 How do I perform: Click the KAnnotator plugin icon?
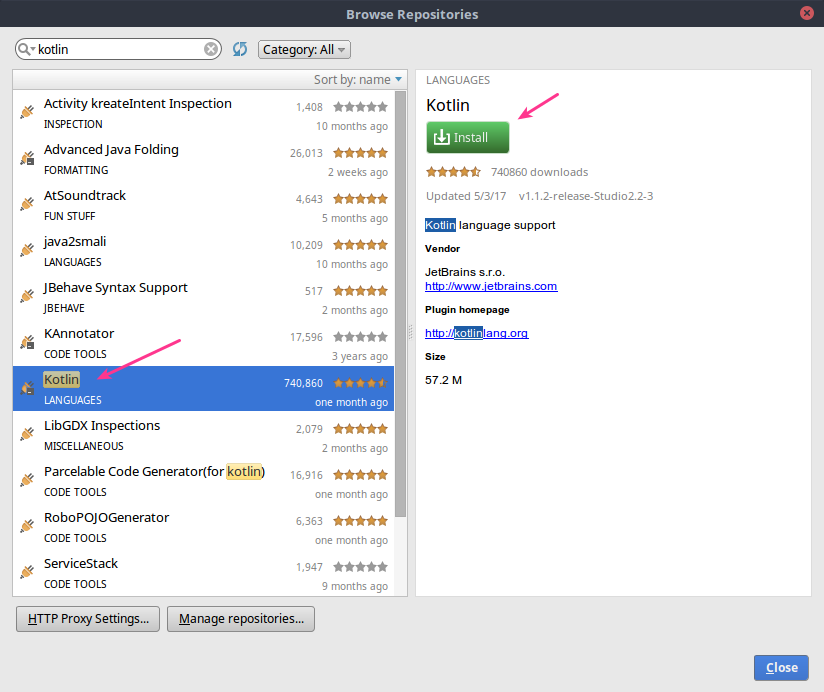tap(27, 343)
